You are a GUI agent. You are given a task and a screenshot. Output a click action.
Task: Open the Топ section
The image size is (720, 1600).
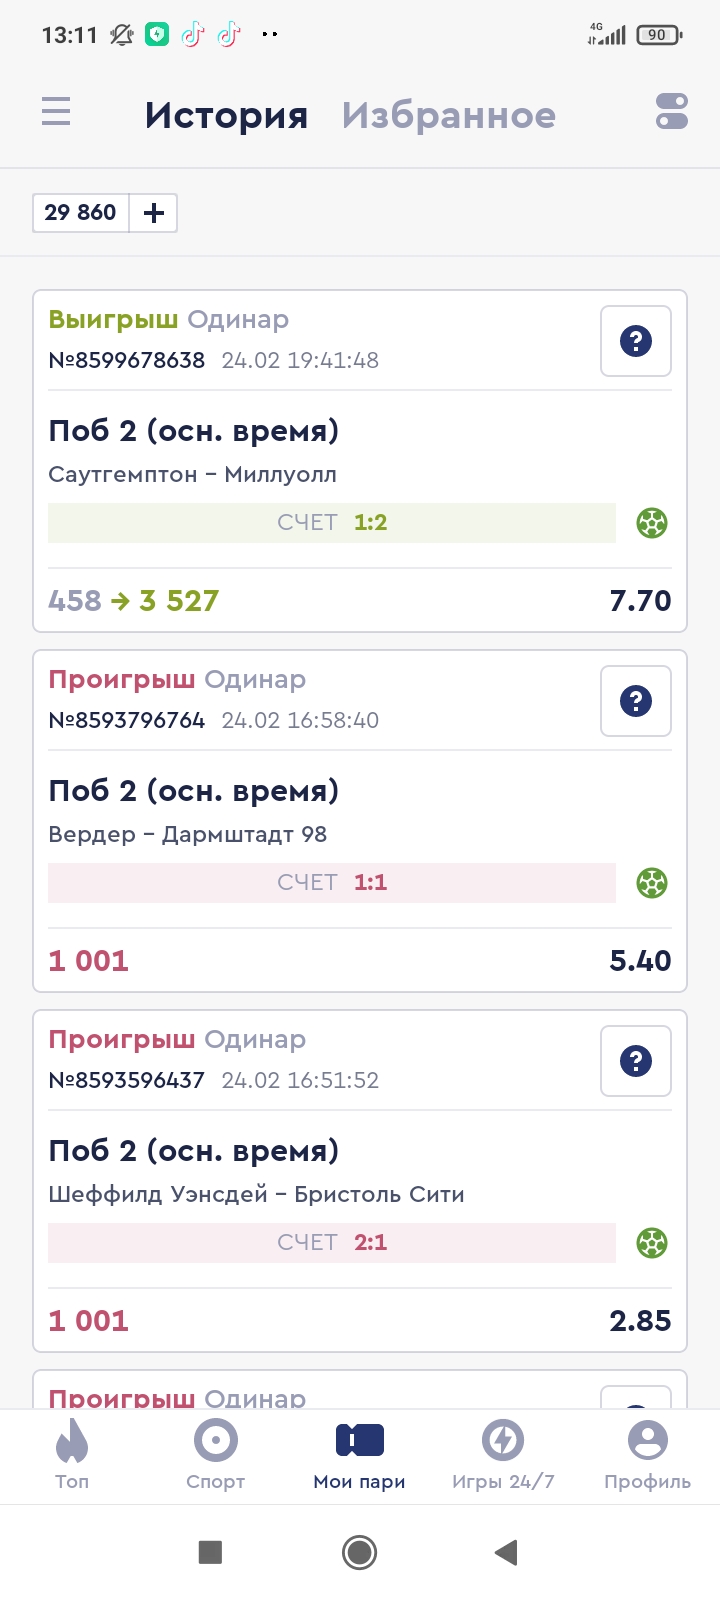coord(72,1455)
